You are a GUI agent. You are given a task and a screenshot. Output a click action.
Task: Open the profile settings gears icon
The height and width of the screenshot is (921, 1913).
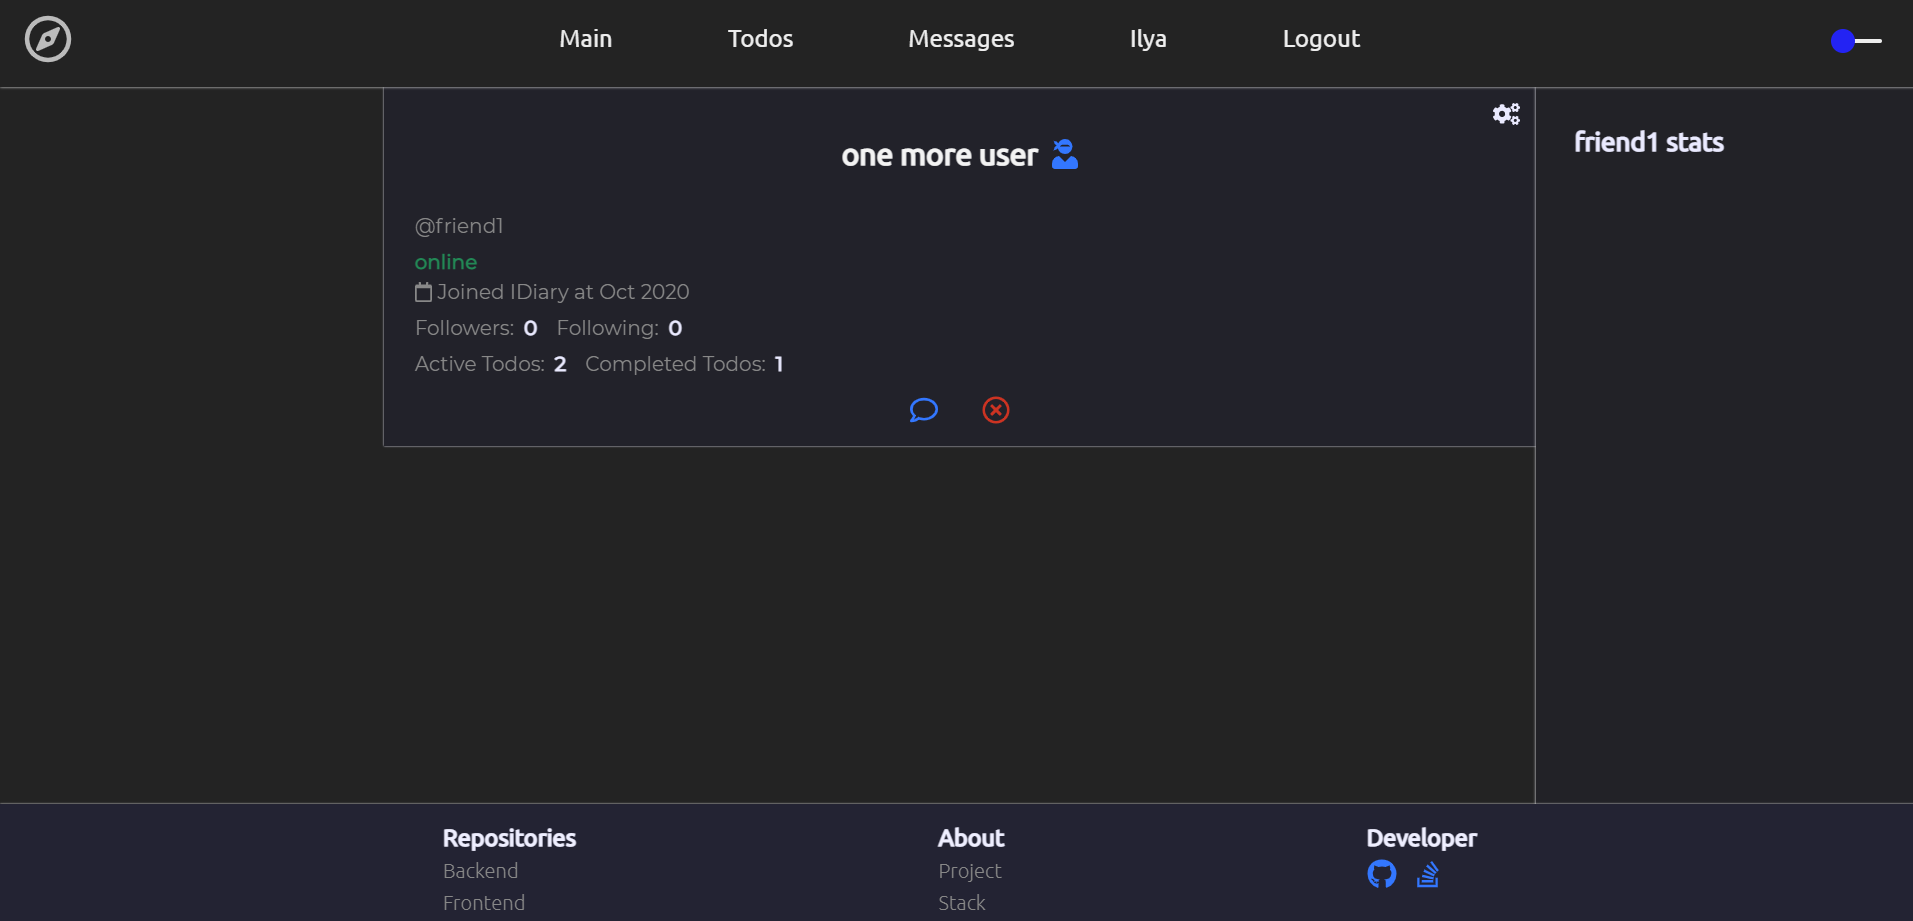1506,114
